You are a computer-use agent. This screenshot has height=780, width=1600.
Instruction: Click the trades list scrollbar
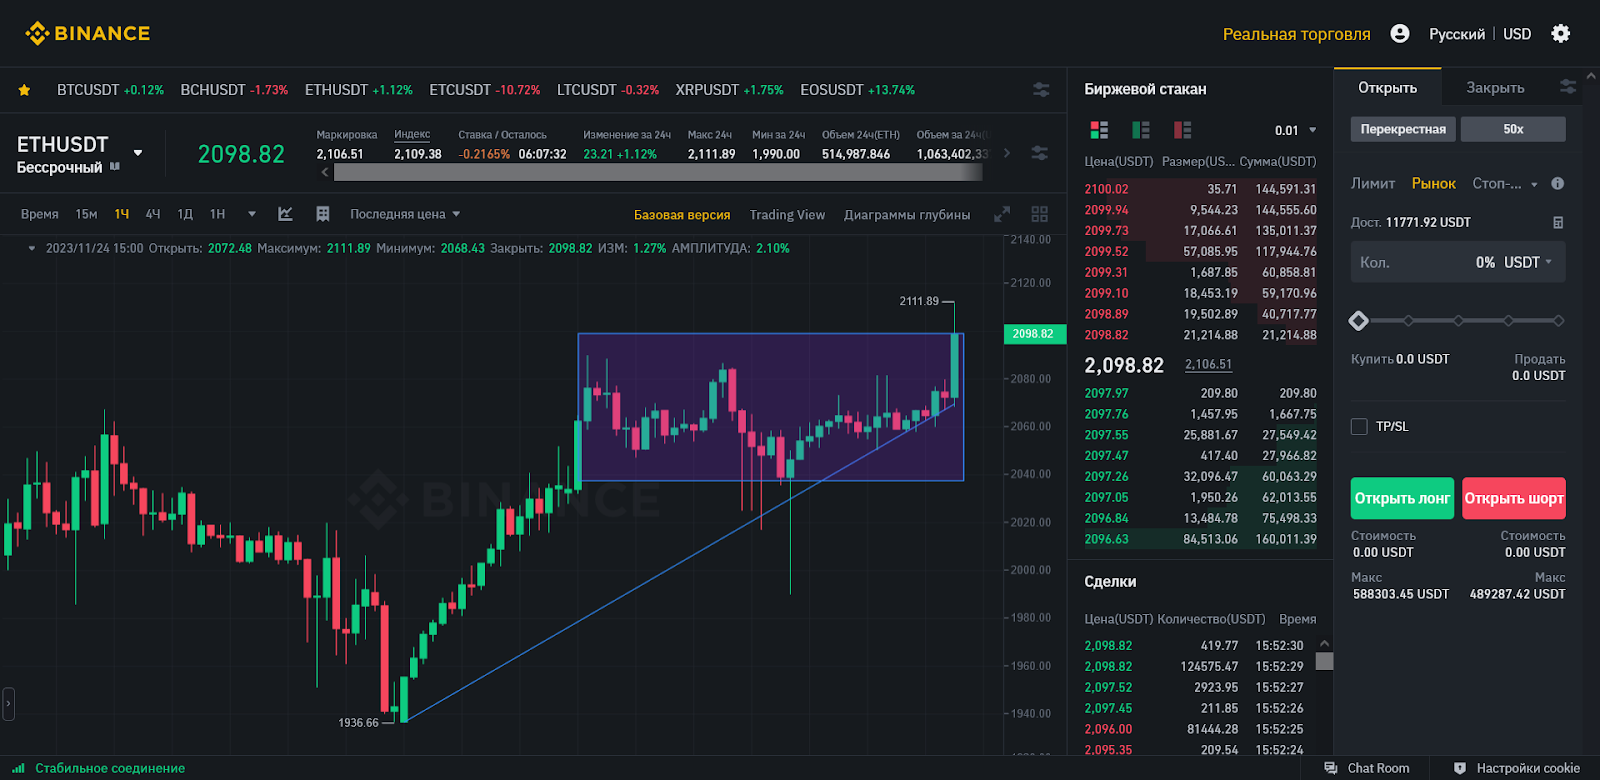point(1324,661)
